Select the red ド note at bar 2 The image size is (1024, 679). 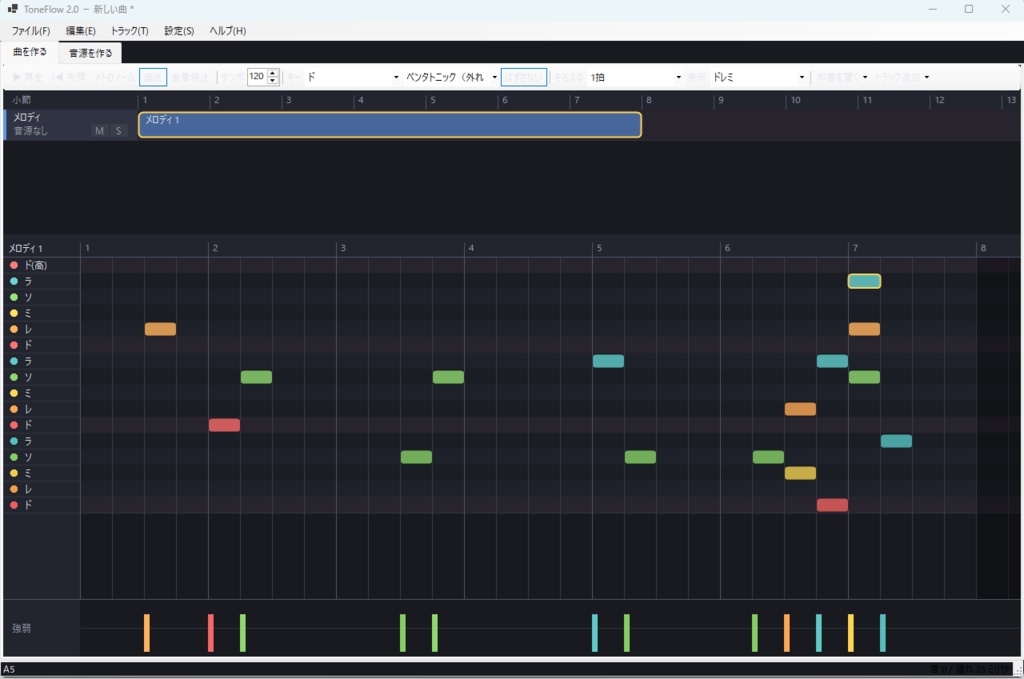(x=224, y=425)
